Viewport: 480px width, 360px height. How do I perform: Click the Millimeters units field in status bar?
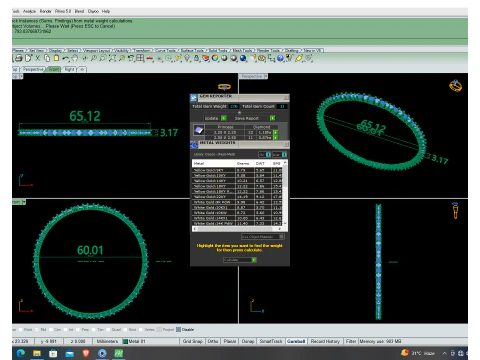[x=107, y=341]
